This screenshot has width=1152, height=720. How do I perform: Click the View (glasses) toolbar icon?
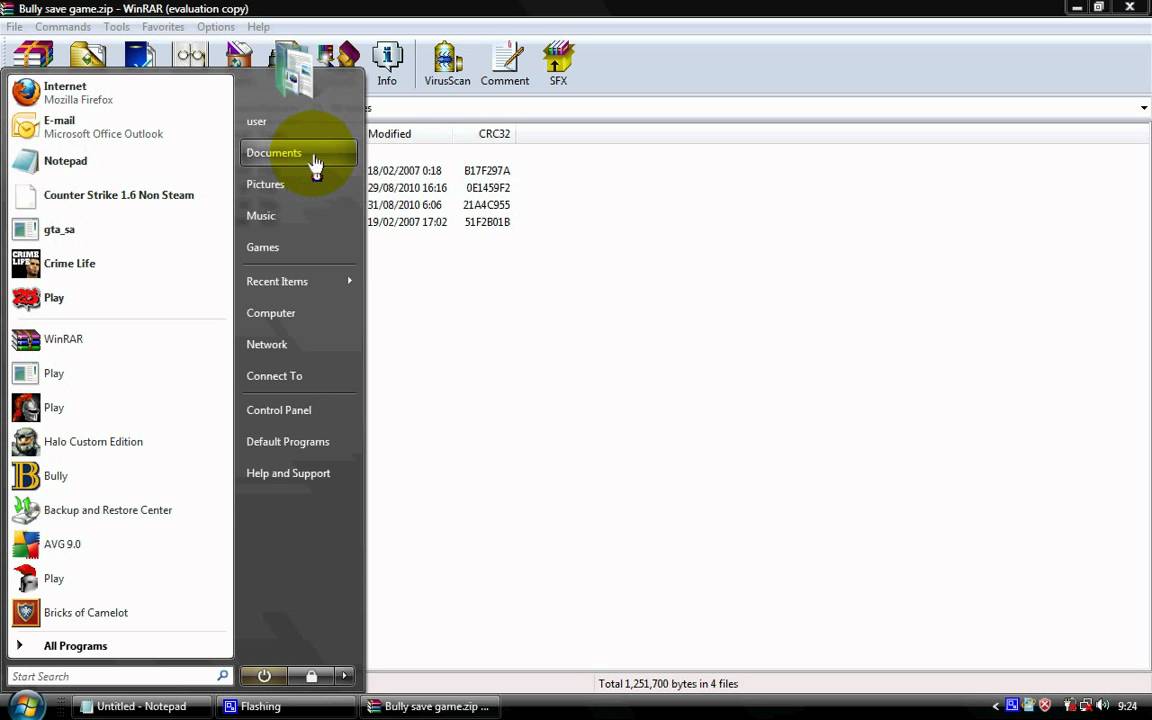(190, 55)
